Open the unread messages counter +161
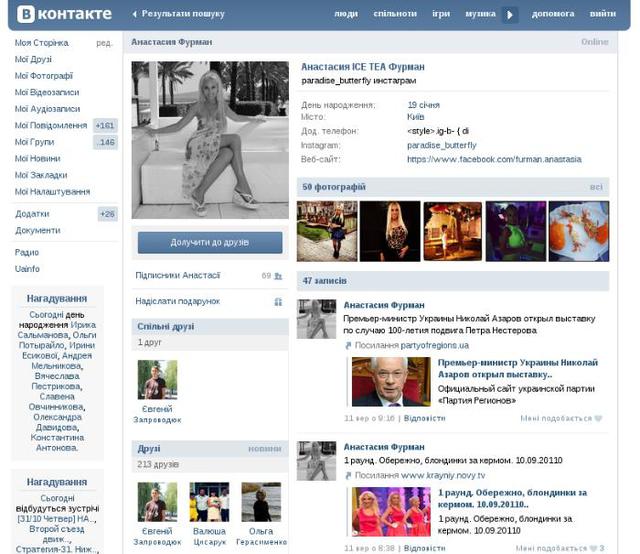640x554 pixels. coord(105,125)
